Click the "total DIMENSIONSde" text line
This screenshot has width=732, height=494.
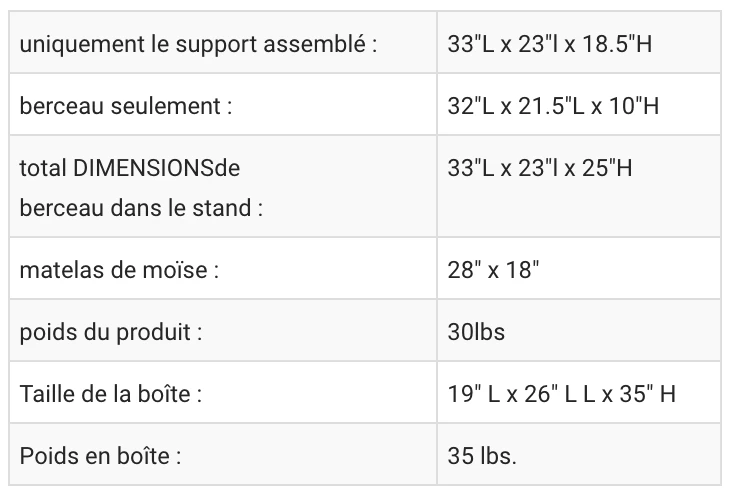click(x=130, y=168)
